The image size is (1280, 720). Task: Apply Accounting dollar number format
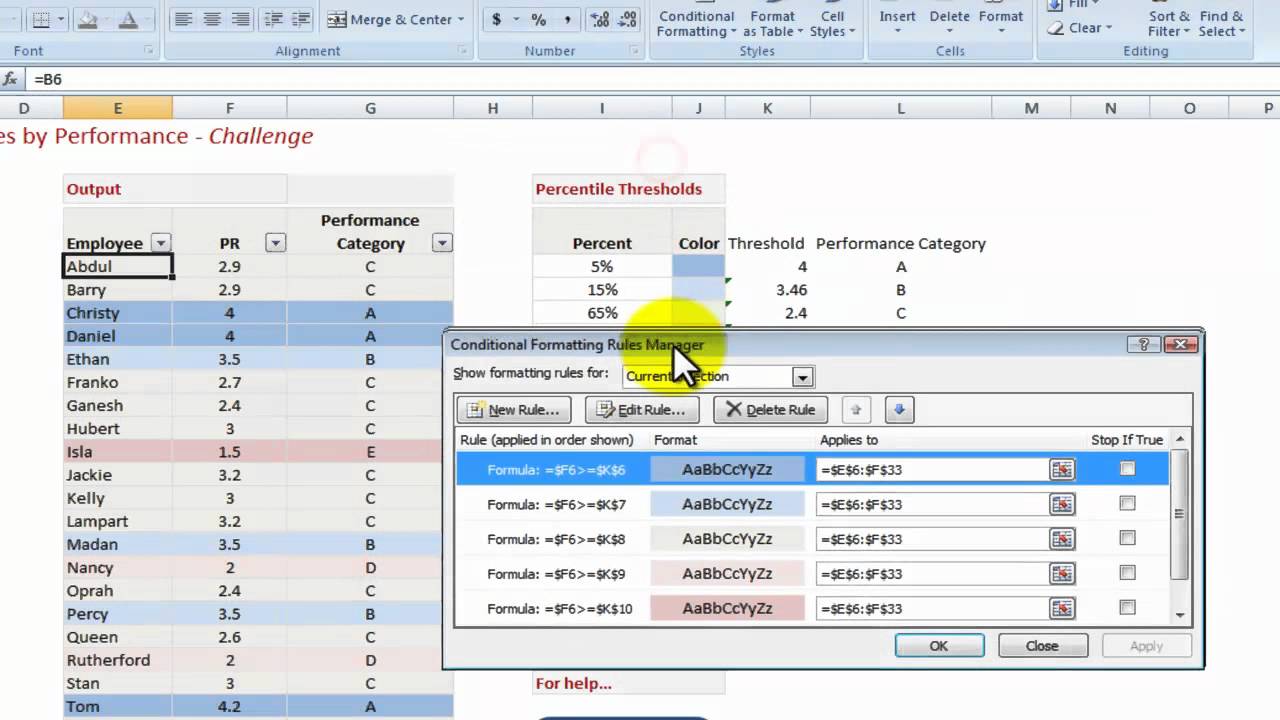point(497,19)
